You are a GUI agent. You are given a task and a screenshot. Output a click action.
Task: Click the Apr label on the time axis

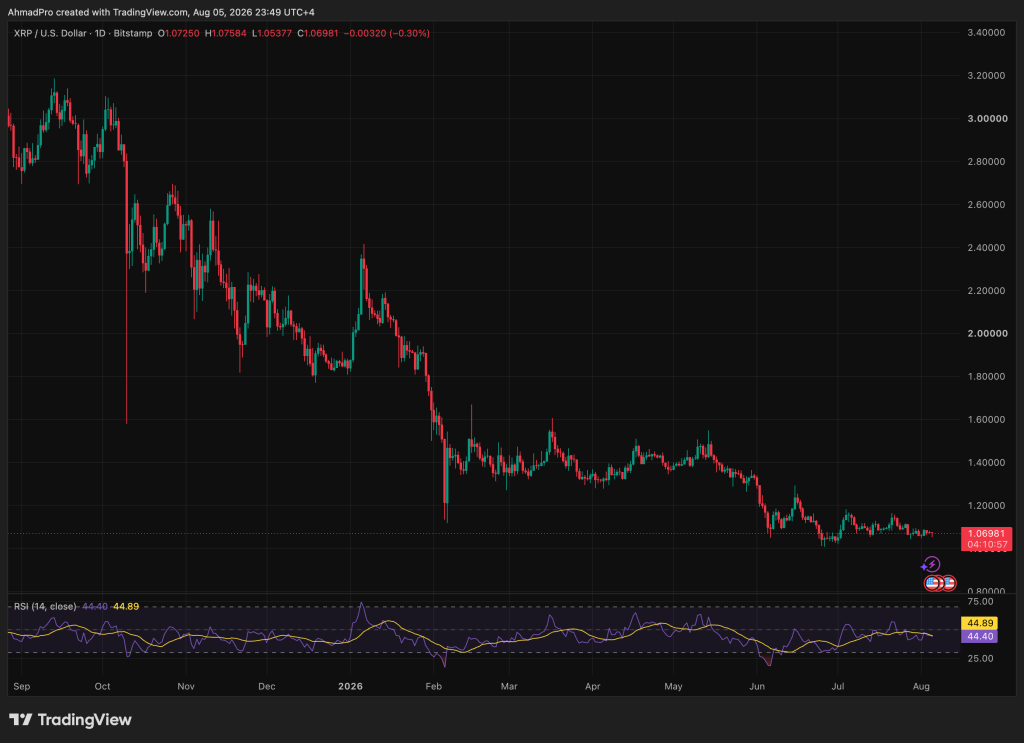click(x=592, y=686)
